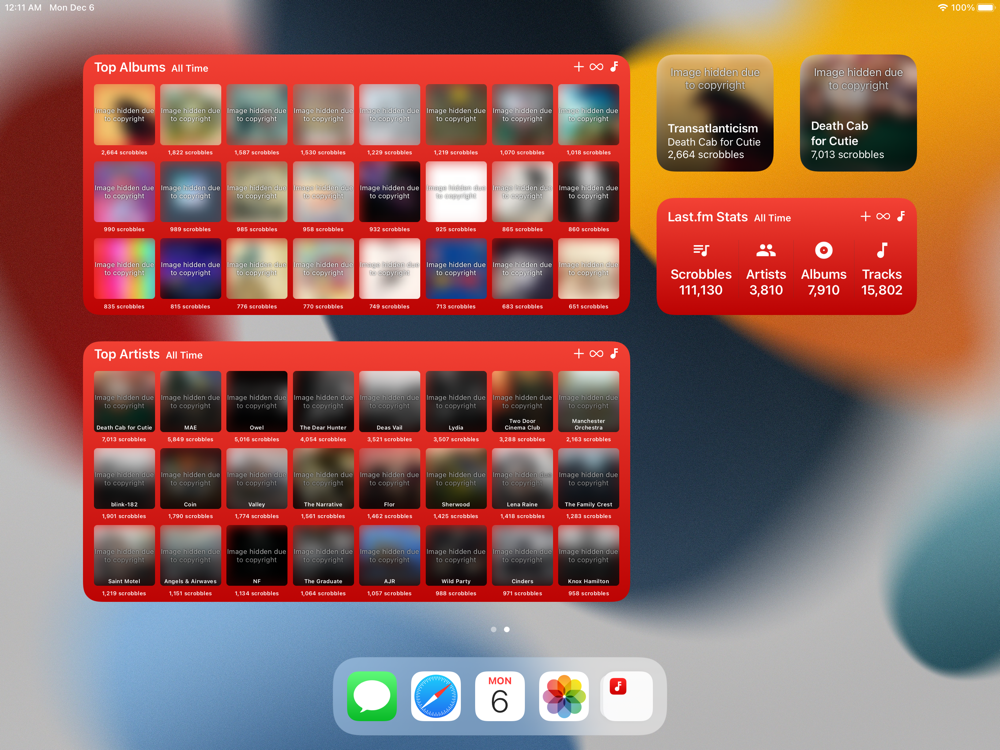
Task: Open The Family Crest artist tile
Action: pos(589,479)
